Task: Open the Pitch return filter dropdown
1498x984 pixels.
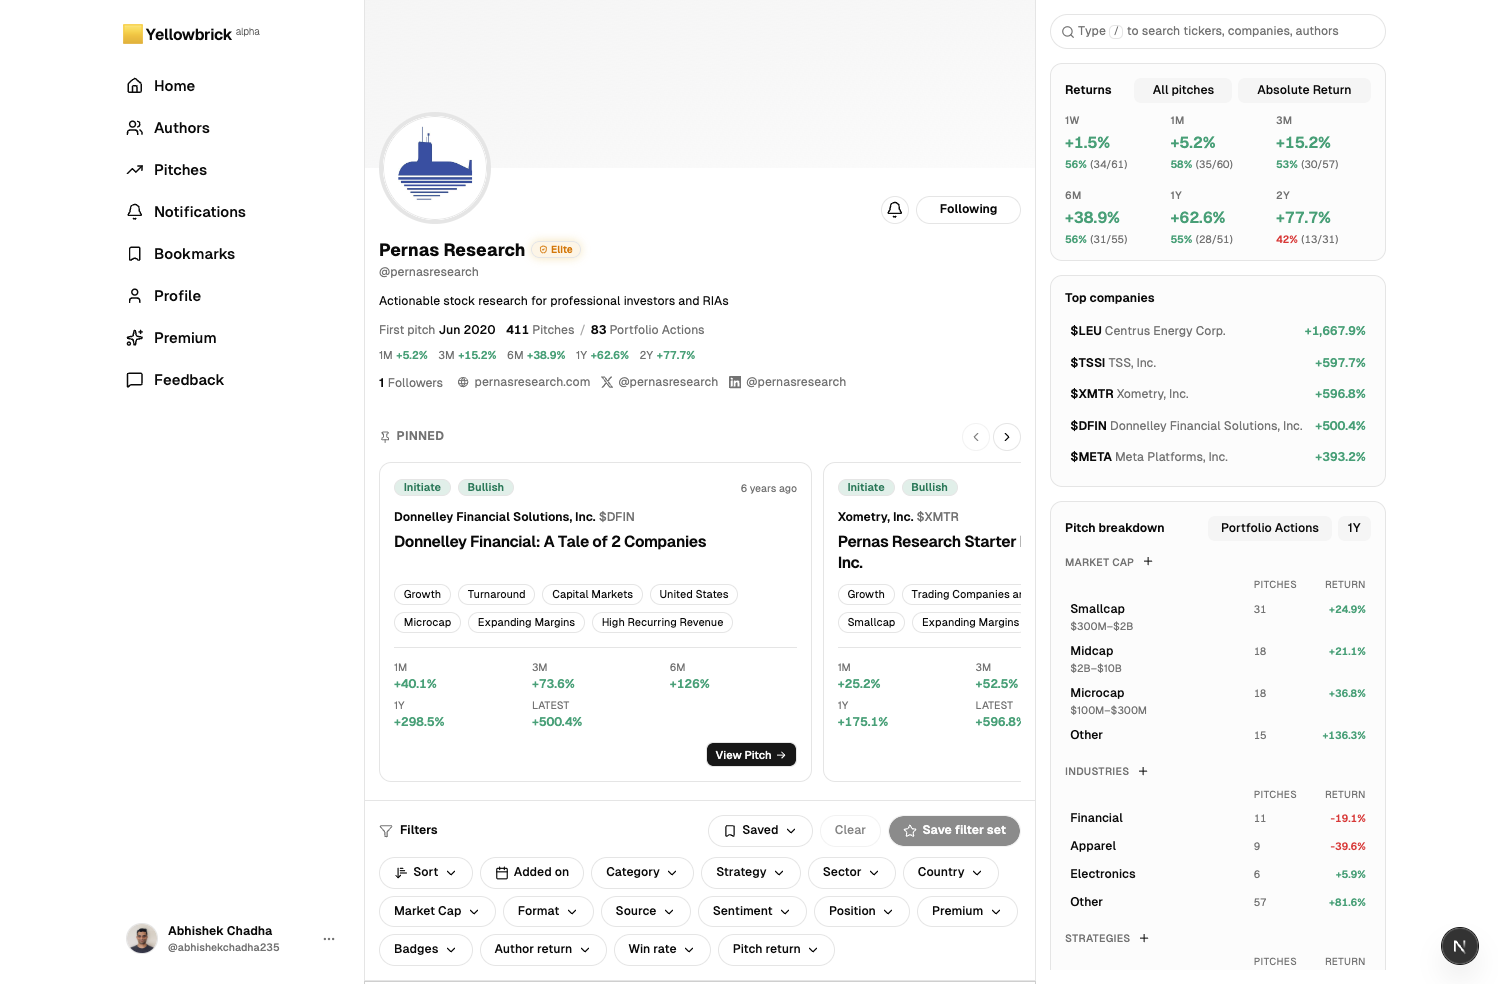Action: pos(776,949)
